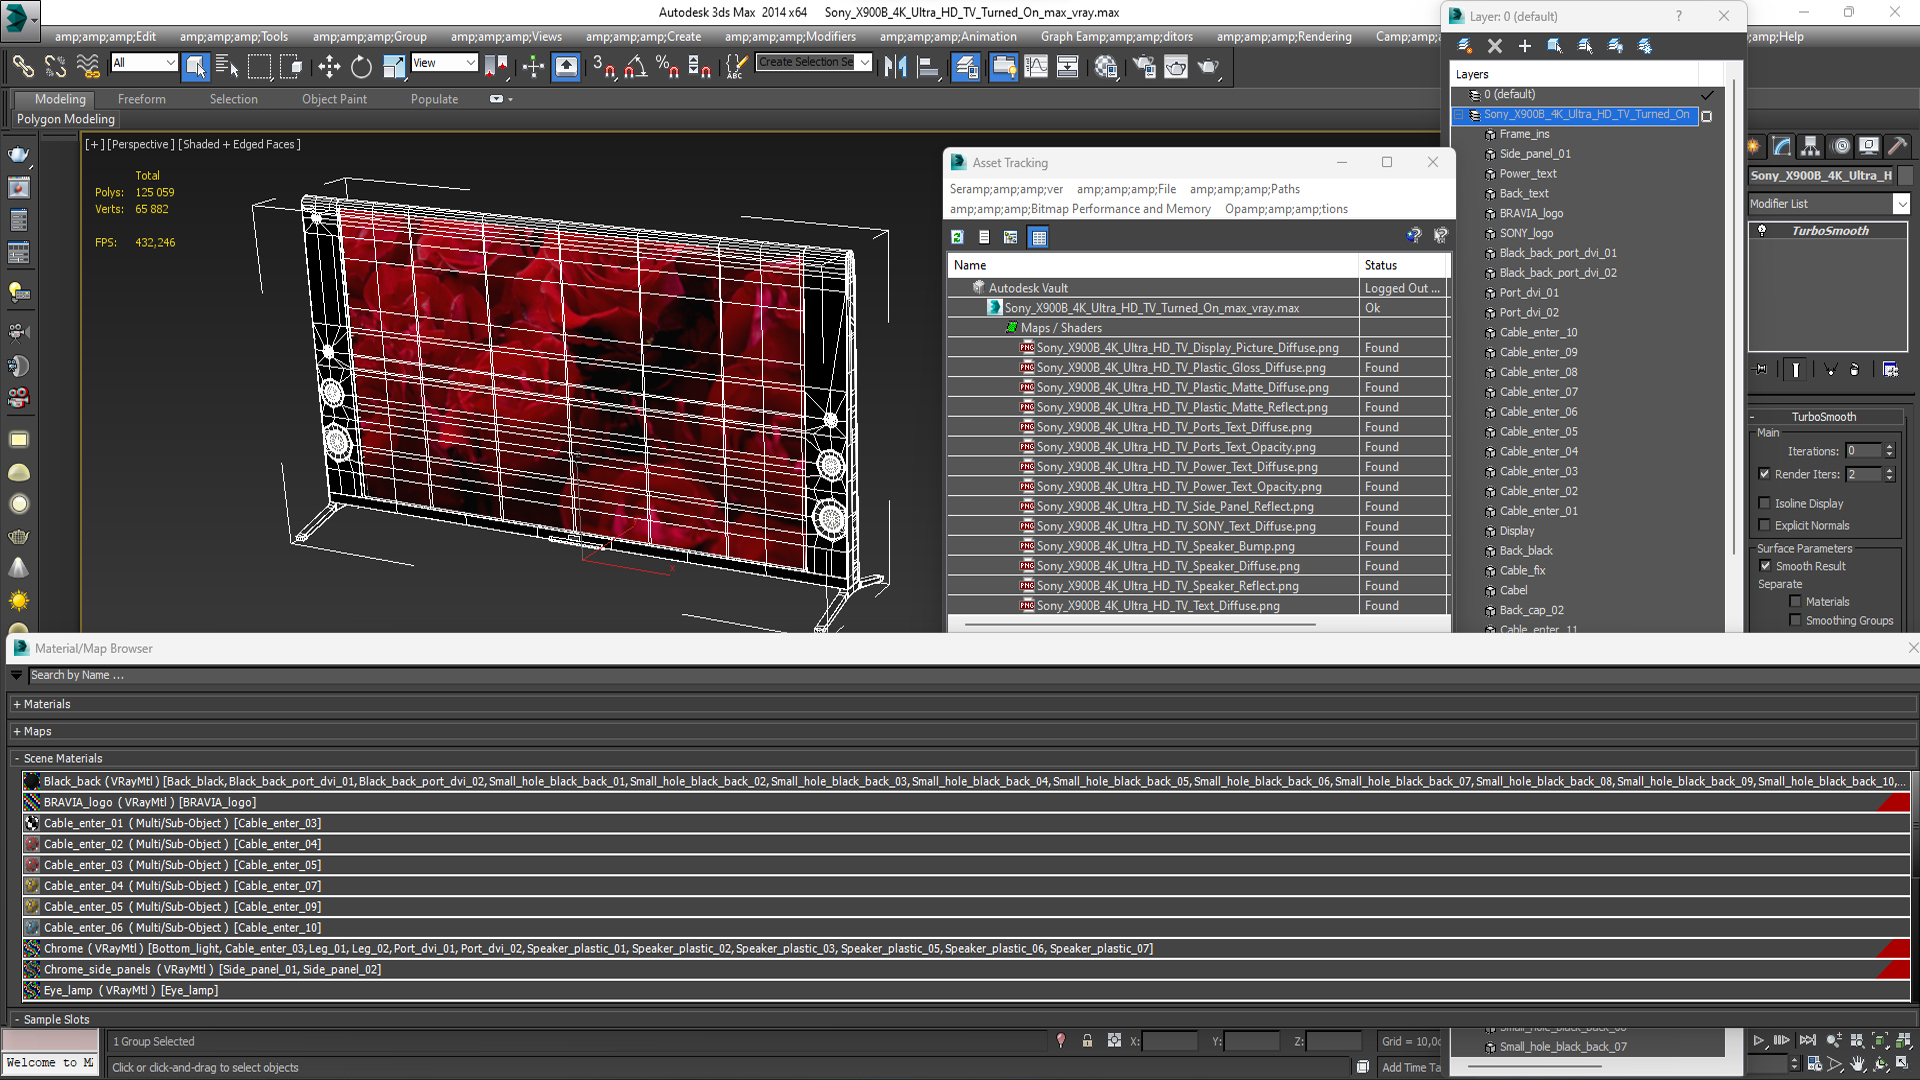Collapse the Sample Slots group
1920x1080 pixels.
[x=17, y=1019]
